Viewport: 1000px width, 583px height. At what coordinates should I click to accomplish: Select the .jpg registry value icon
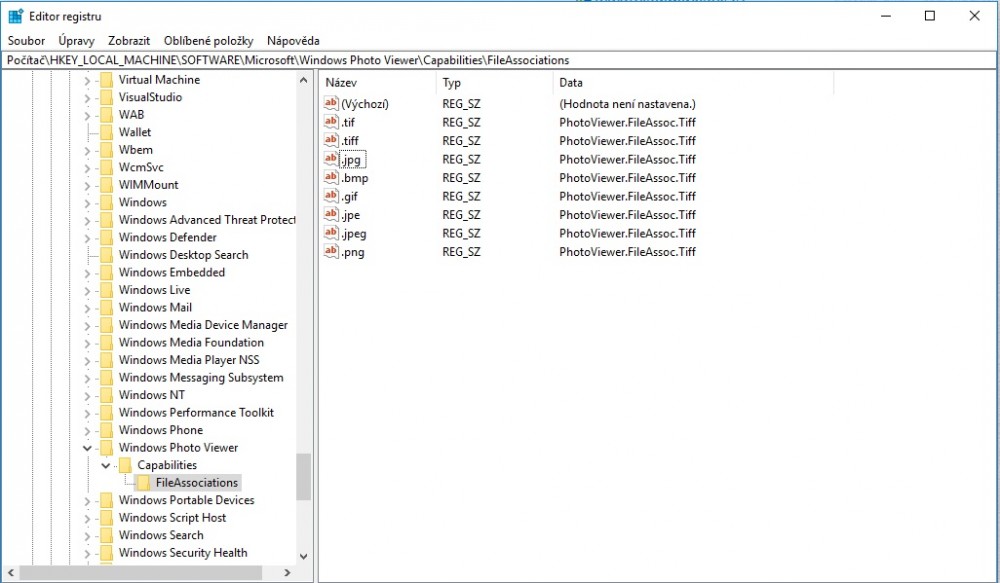point(331,159)
